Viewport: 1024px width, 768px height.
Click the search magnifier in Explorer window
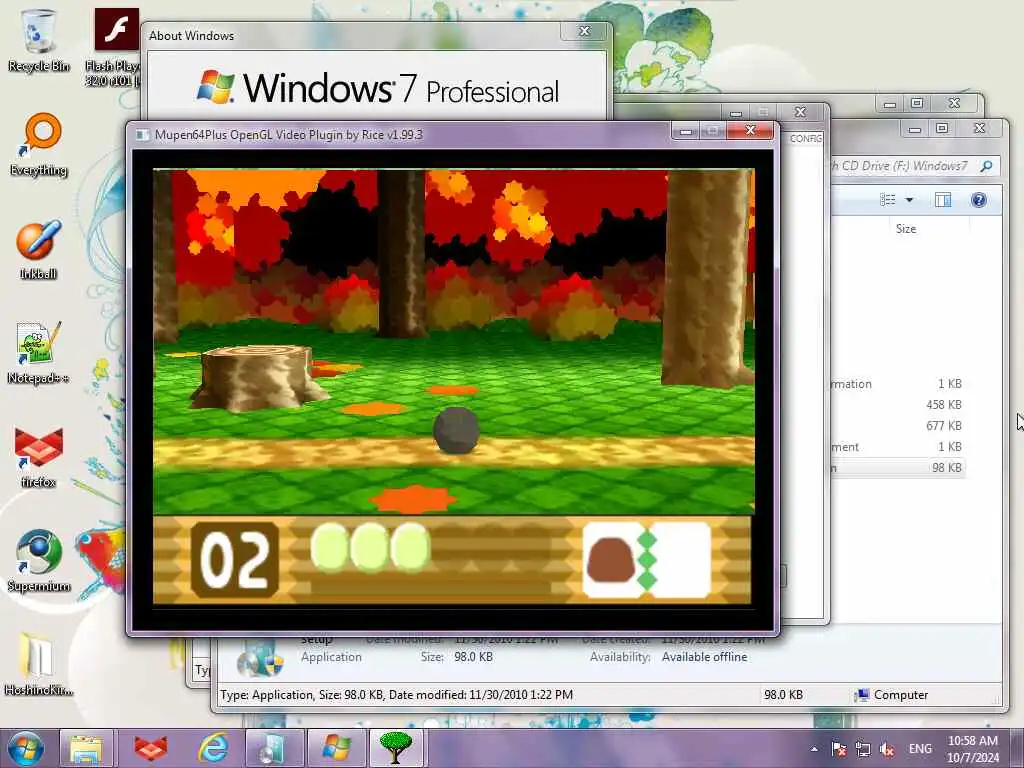pos(987,166)
